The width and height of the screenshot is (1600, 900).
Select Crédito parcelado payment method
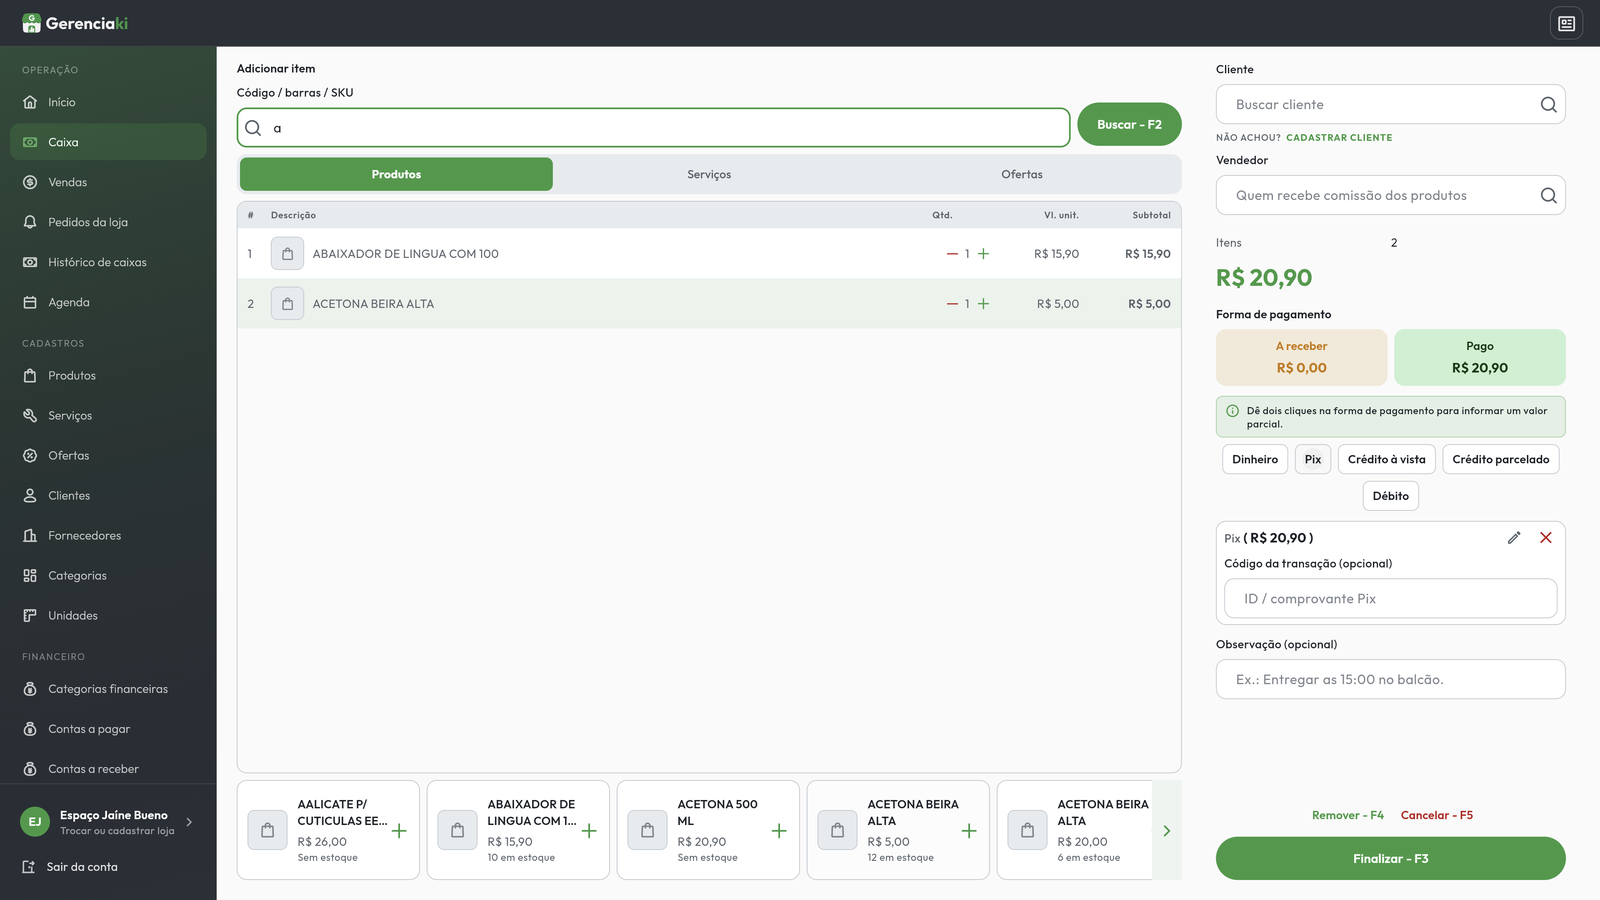pyautogui.click(x=1501, y=459)
